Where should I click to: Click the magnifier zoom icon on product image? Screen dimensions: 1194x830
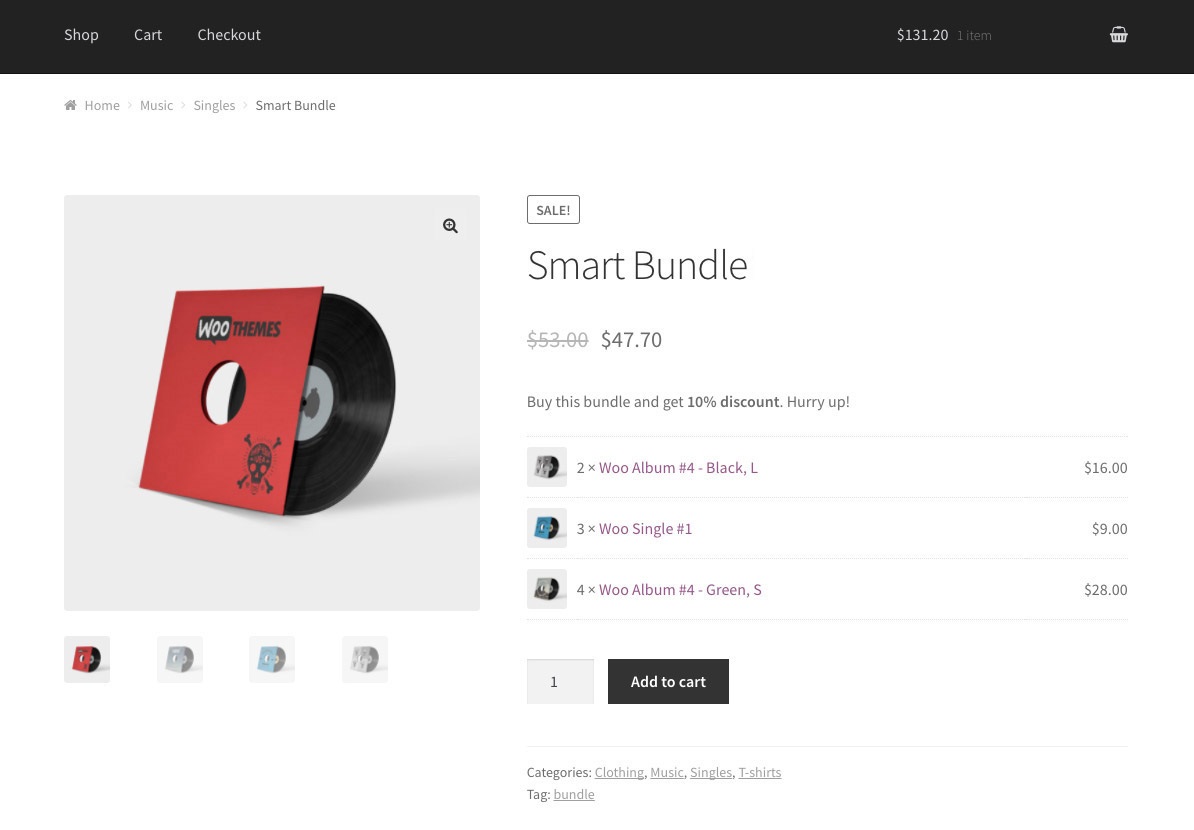click(x=450, y=226)
